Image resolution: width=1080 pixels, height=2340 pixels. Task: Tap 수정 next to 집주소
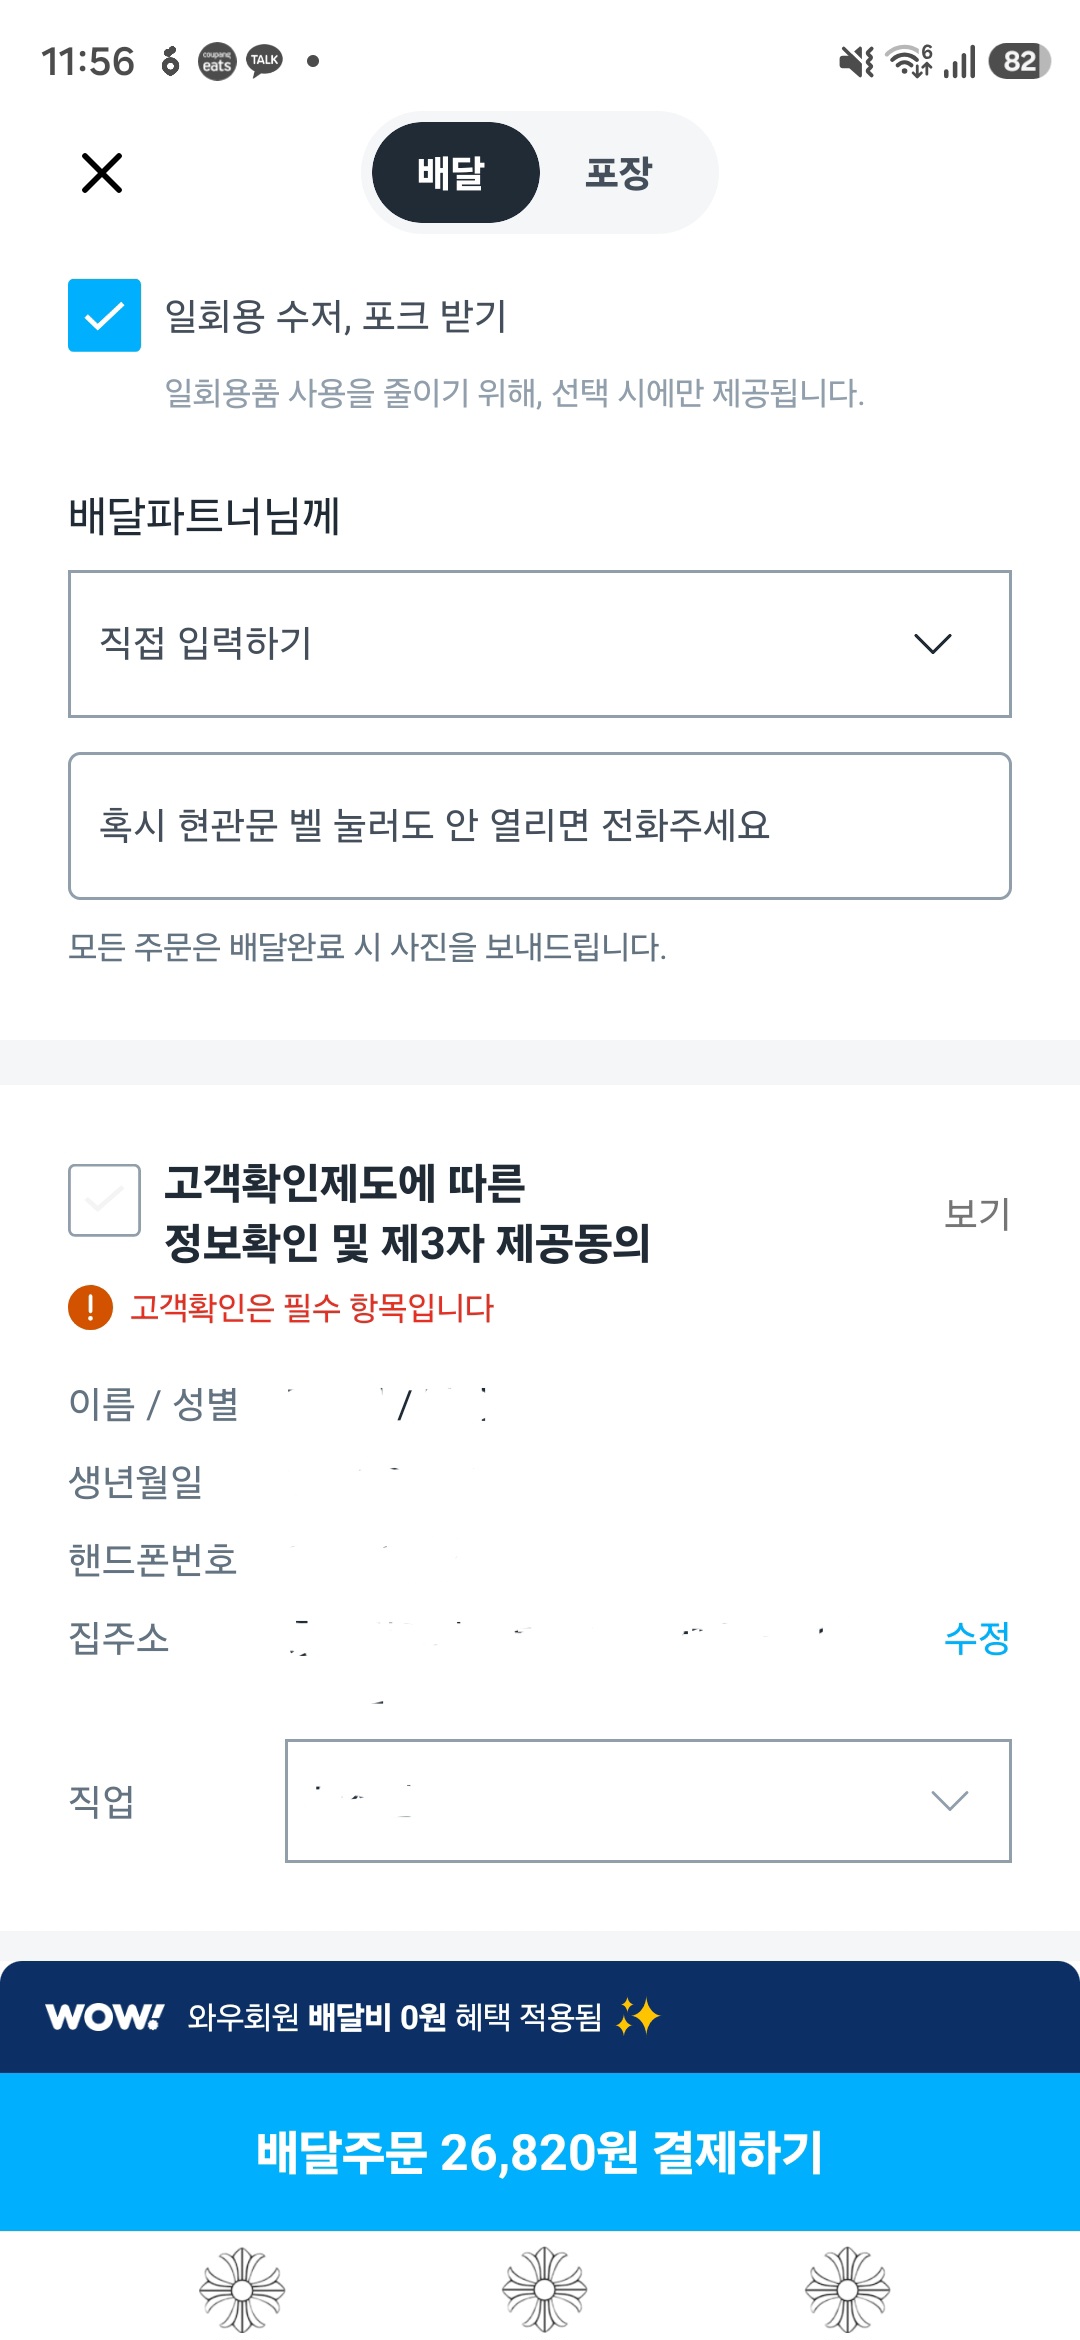click(x=976, y=1638)
